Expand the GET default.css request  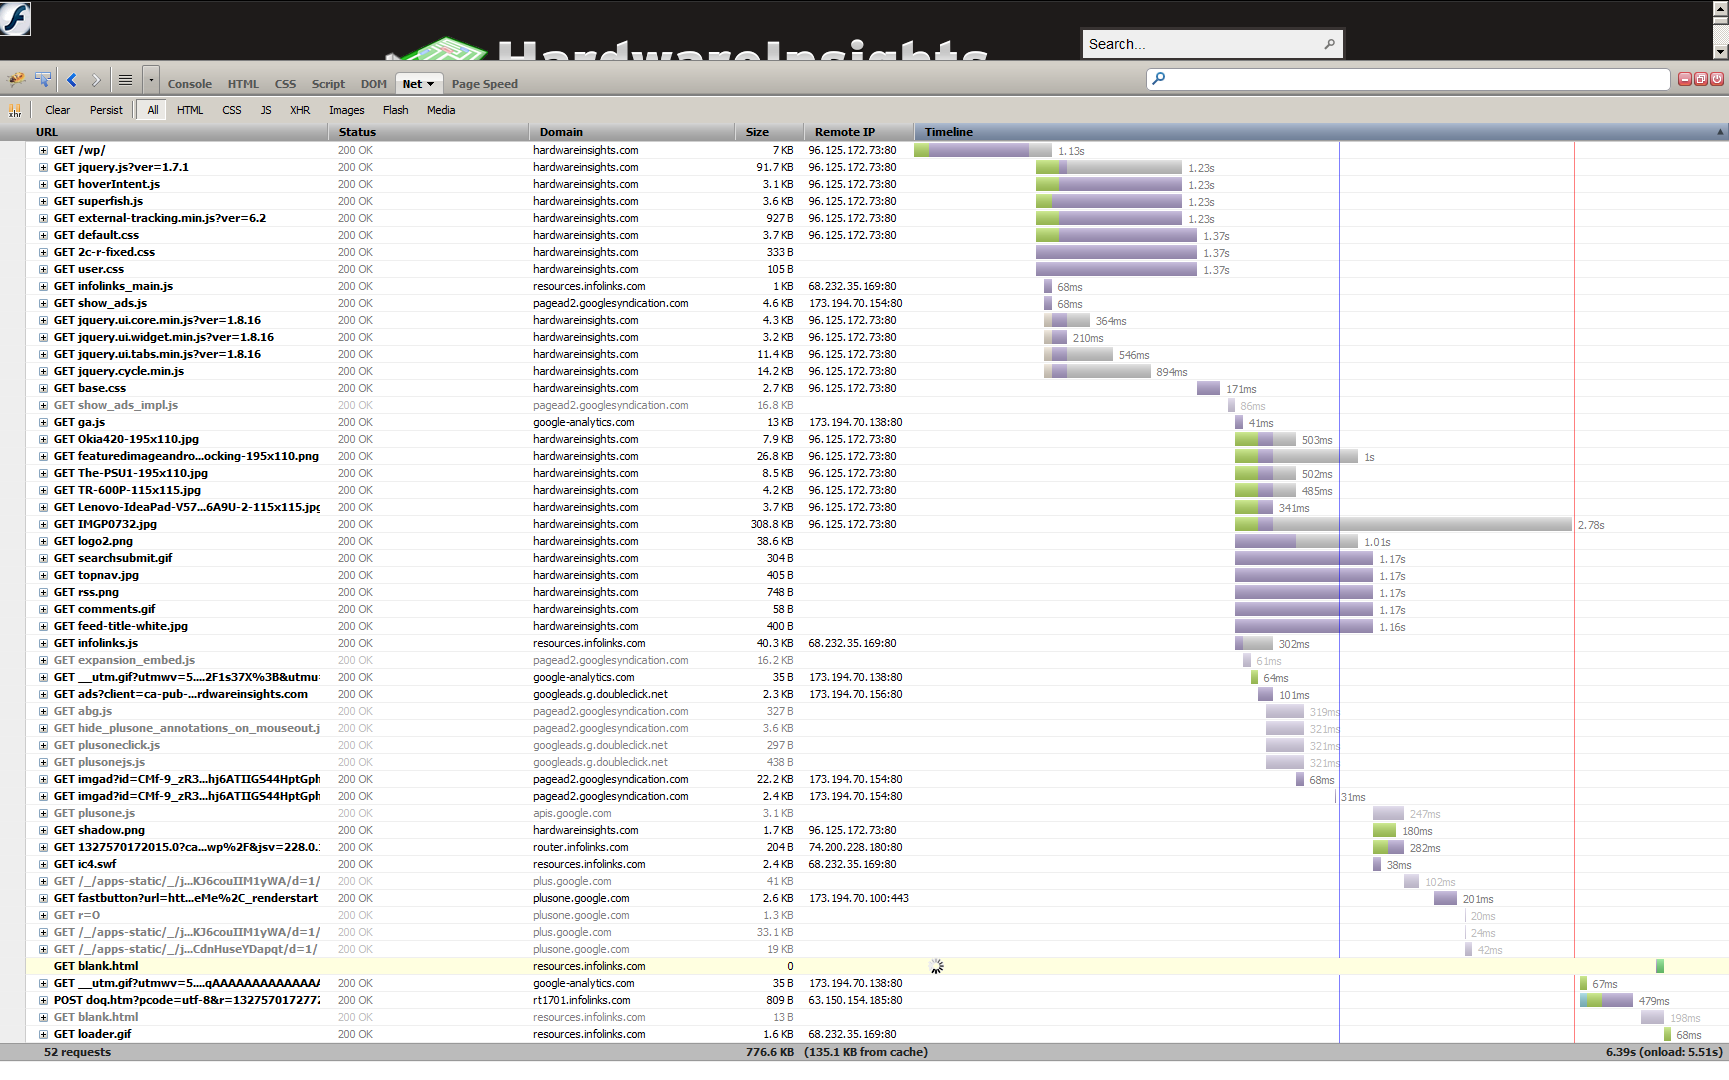[x=43, y=236]
